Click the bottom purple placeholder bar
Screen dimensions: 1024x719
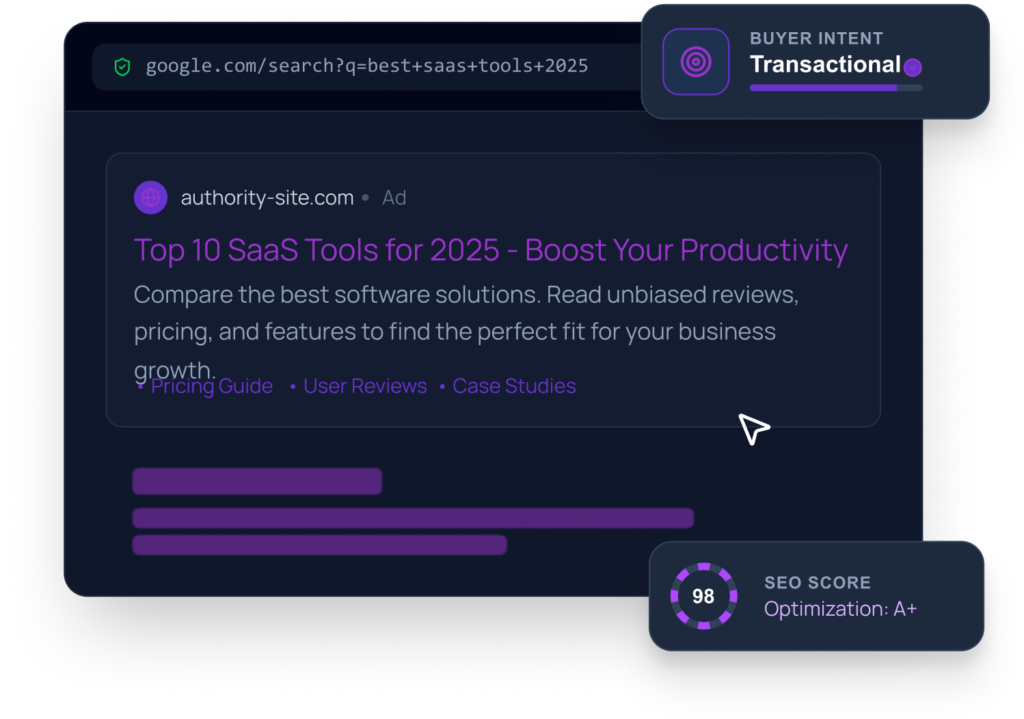coord(319,545)
